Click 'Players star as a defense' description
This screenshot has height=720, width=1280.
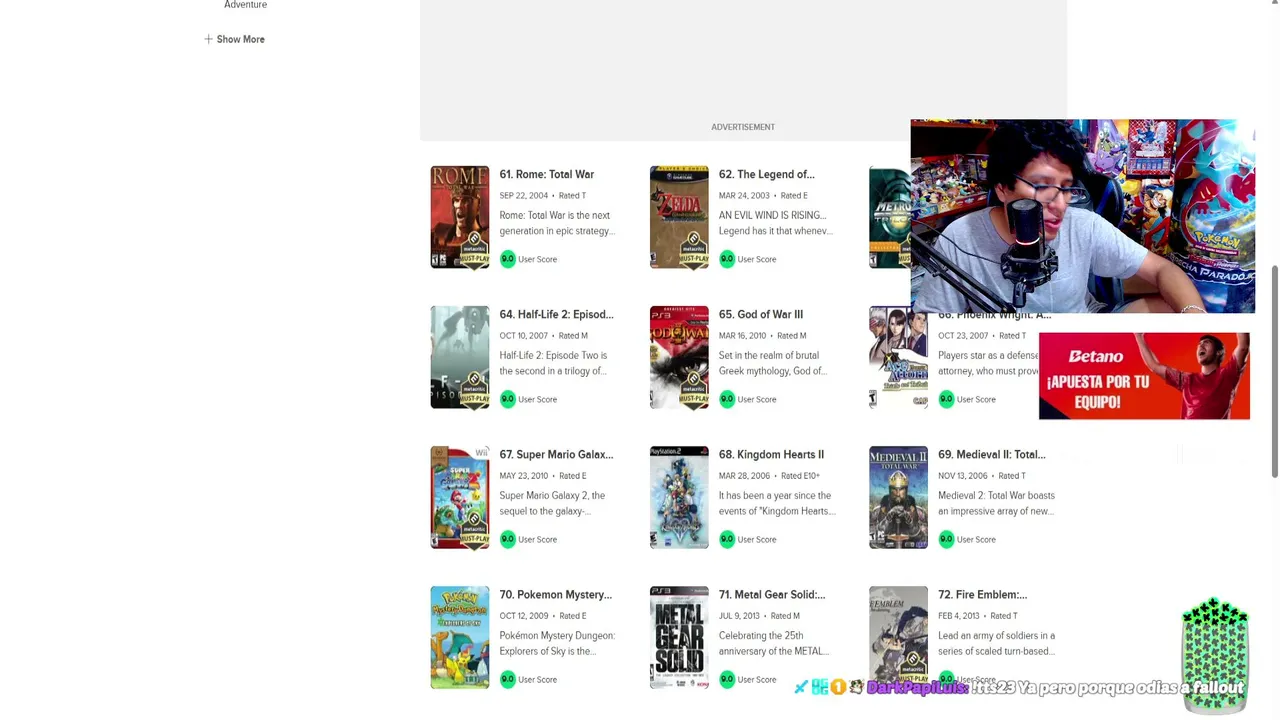[988, 363]
